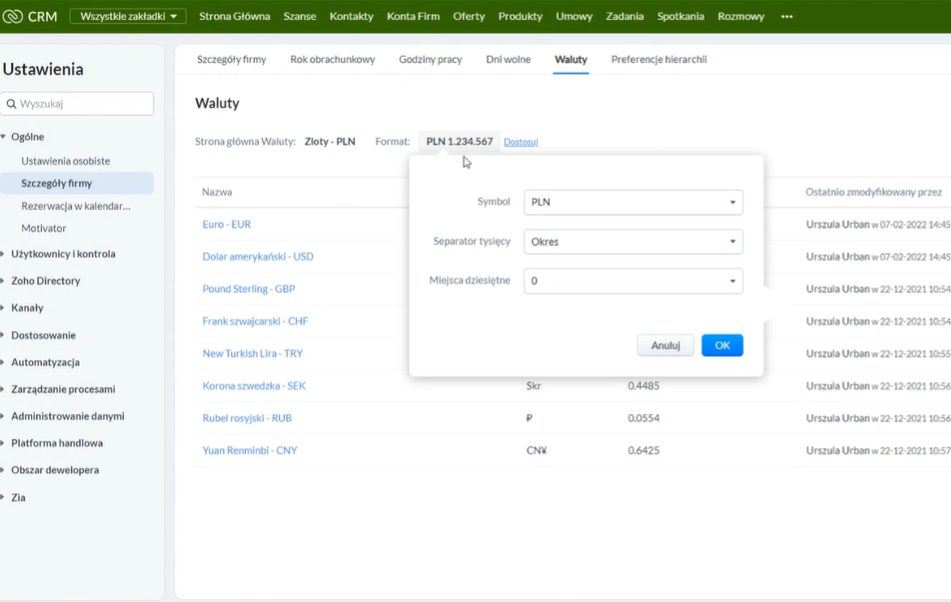Focus the Wyszukaj settings search field
The width and height of the screenshot is (951, 602).
pyautogui.click(x=77, y=104)
